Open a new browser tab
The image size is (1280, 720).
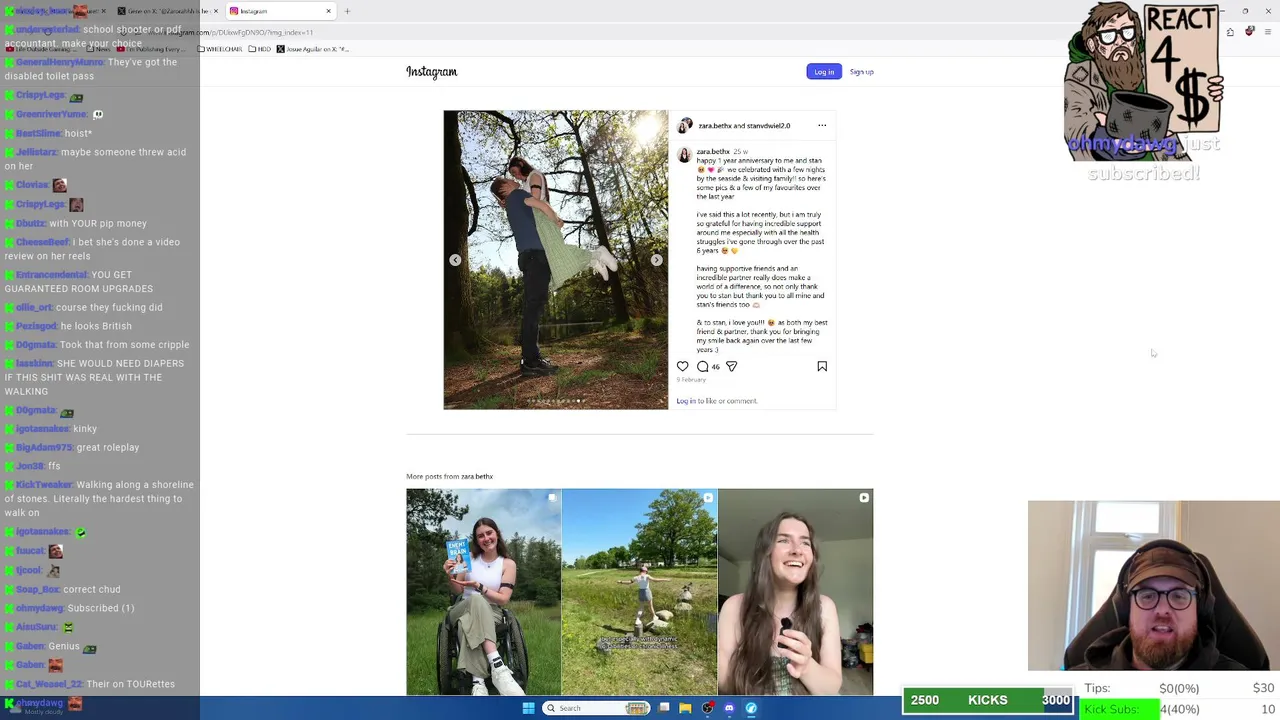347,11
